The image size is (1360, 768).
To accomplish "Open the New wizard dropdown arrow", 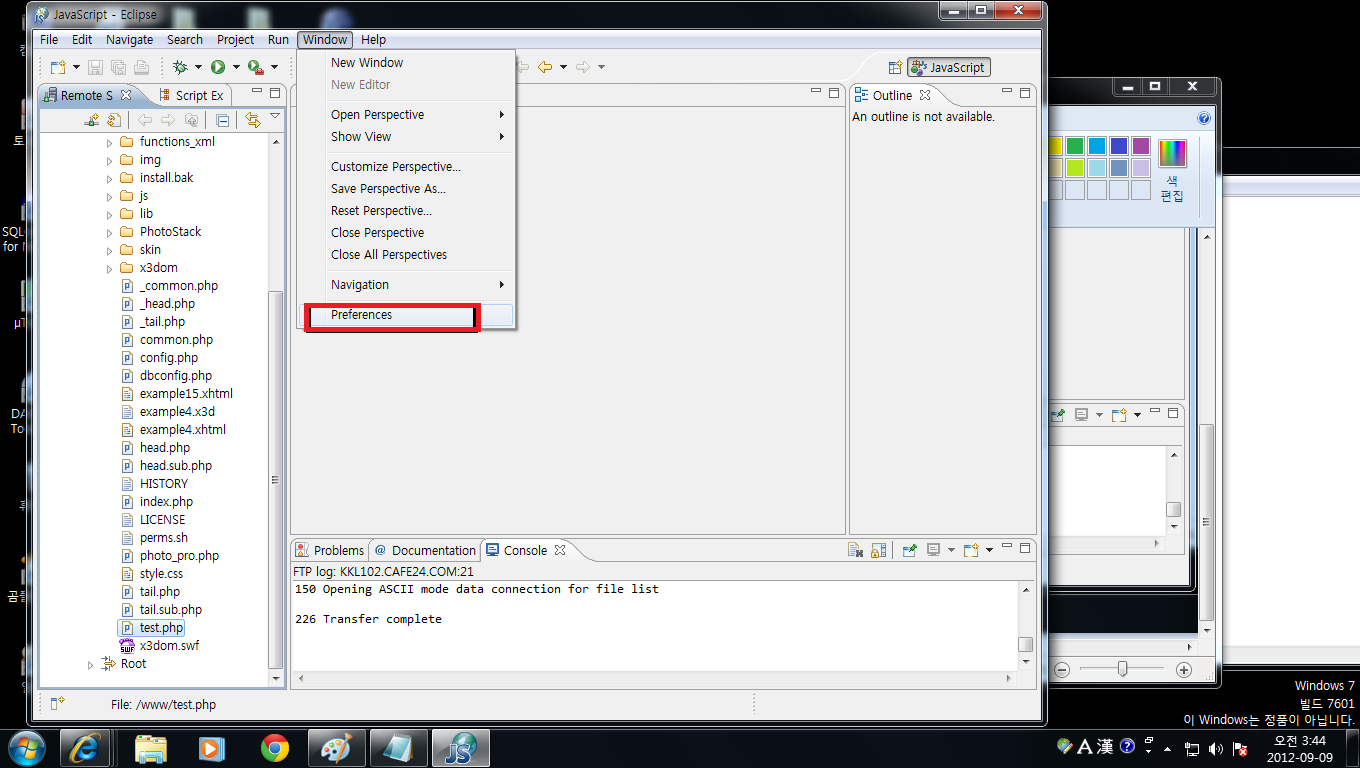I will pyautogui.click(x=75, y=67).
